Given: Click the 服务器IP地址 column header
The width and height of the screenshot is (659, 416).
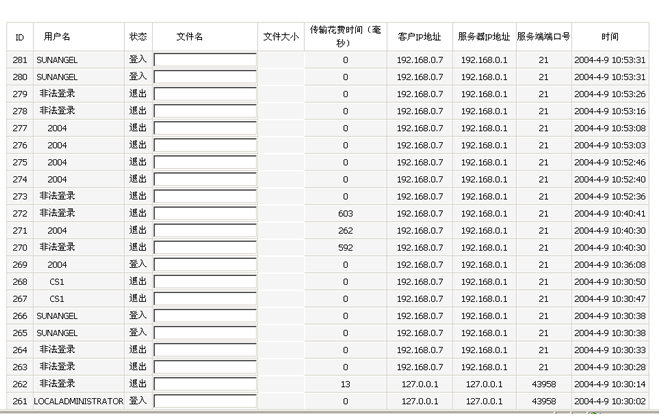Looking at the screenshot, I should [484, 37].
